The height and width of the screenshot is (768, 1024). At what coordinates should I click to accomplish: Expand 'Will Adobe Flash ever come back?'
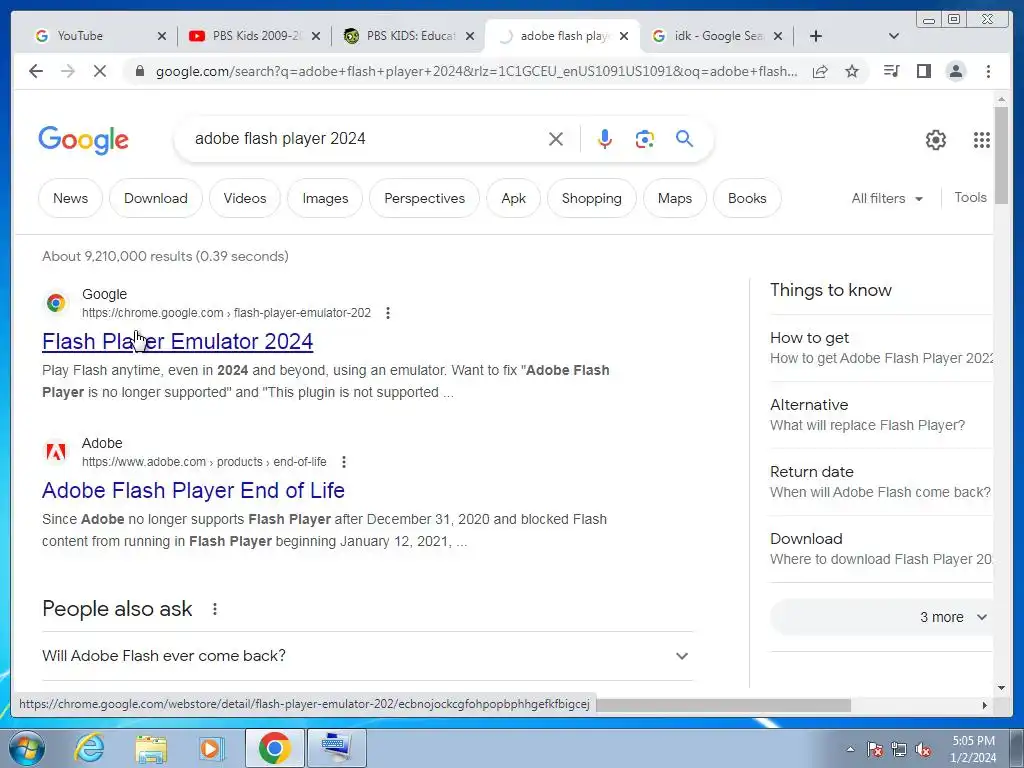tap(367, 656)
